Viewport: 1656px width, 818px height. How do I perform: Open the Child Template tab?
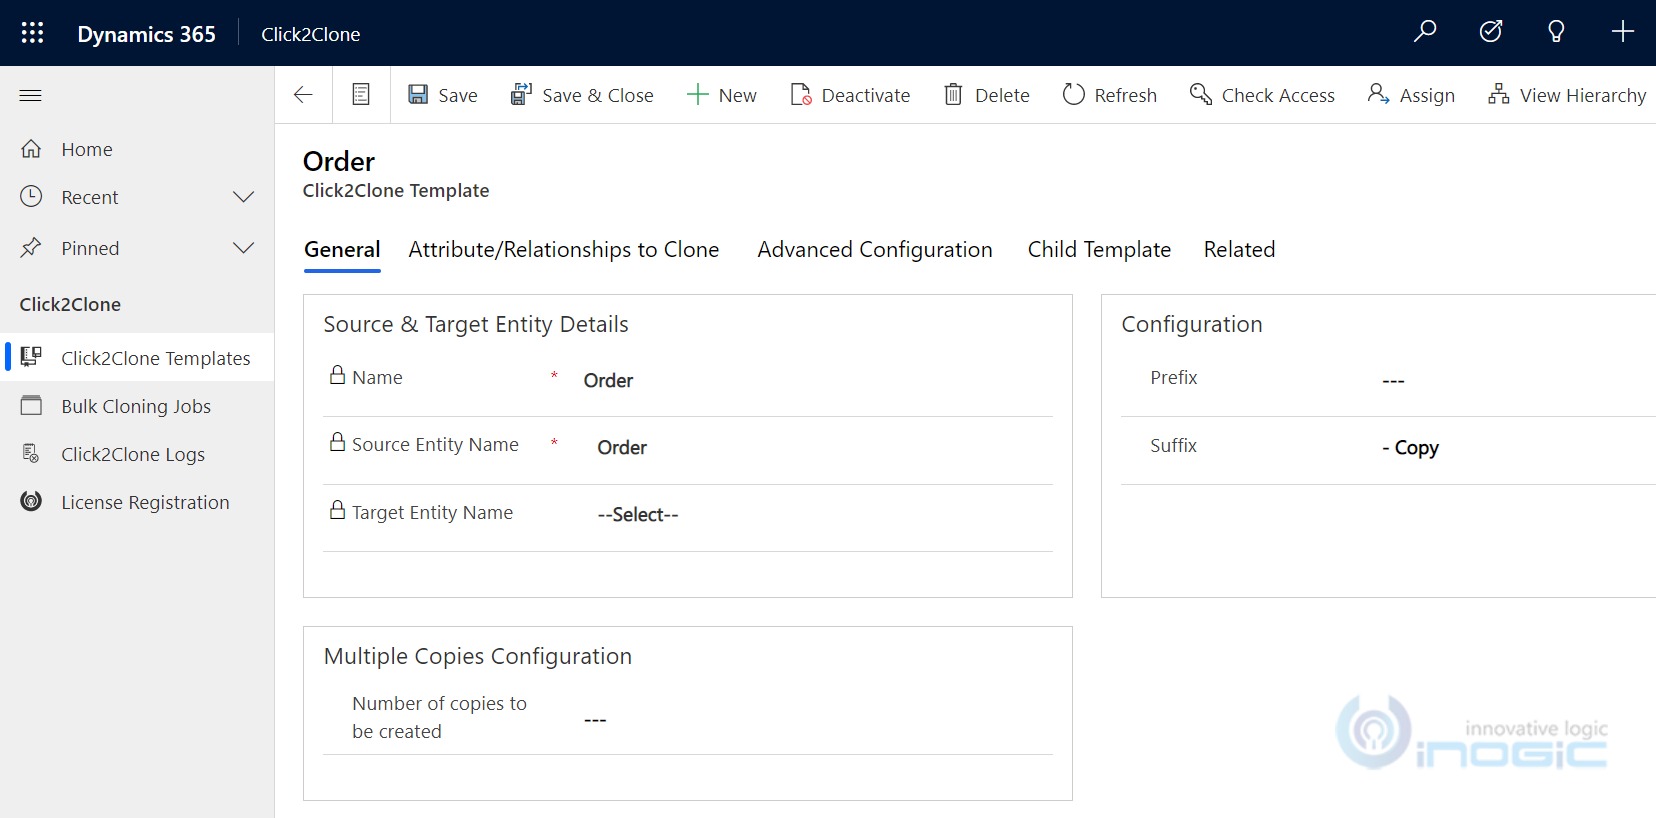click(x=1099, y=250)
